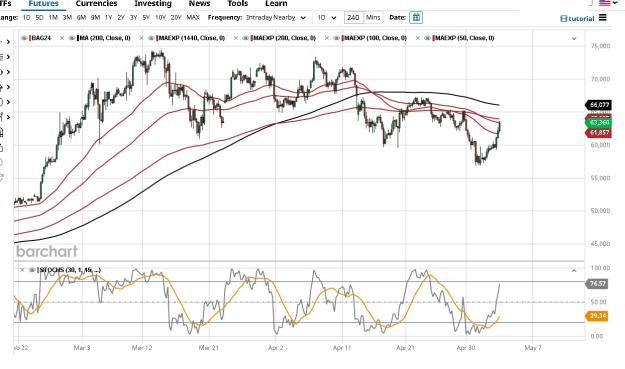This screenshot has height=369, width=625.
Task: Click the MAEXP (1440) color swatch
Action: click(157, 38)
